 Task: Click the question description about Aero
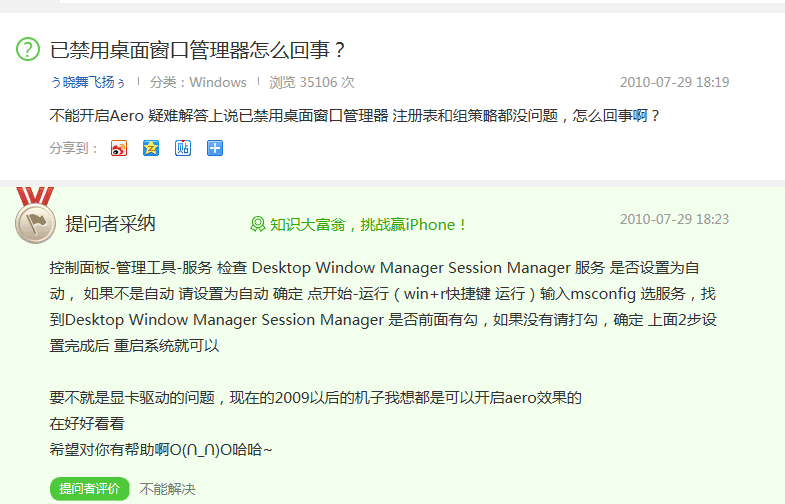coord(354,116)
